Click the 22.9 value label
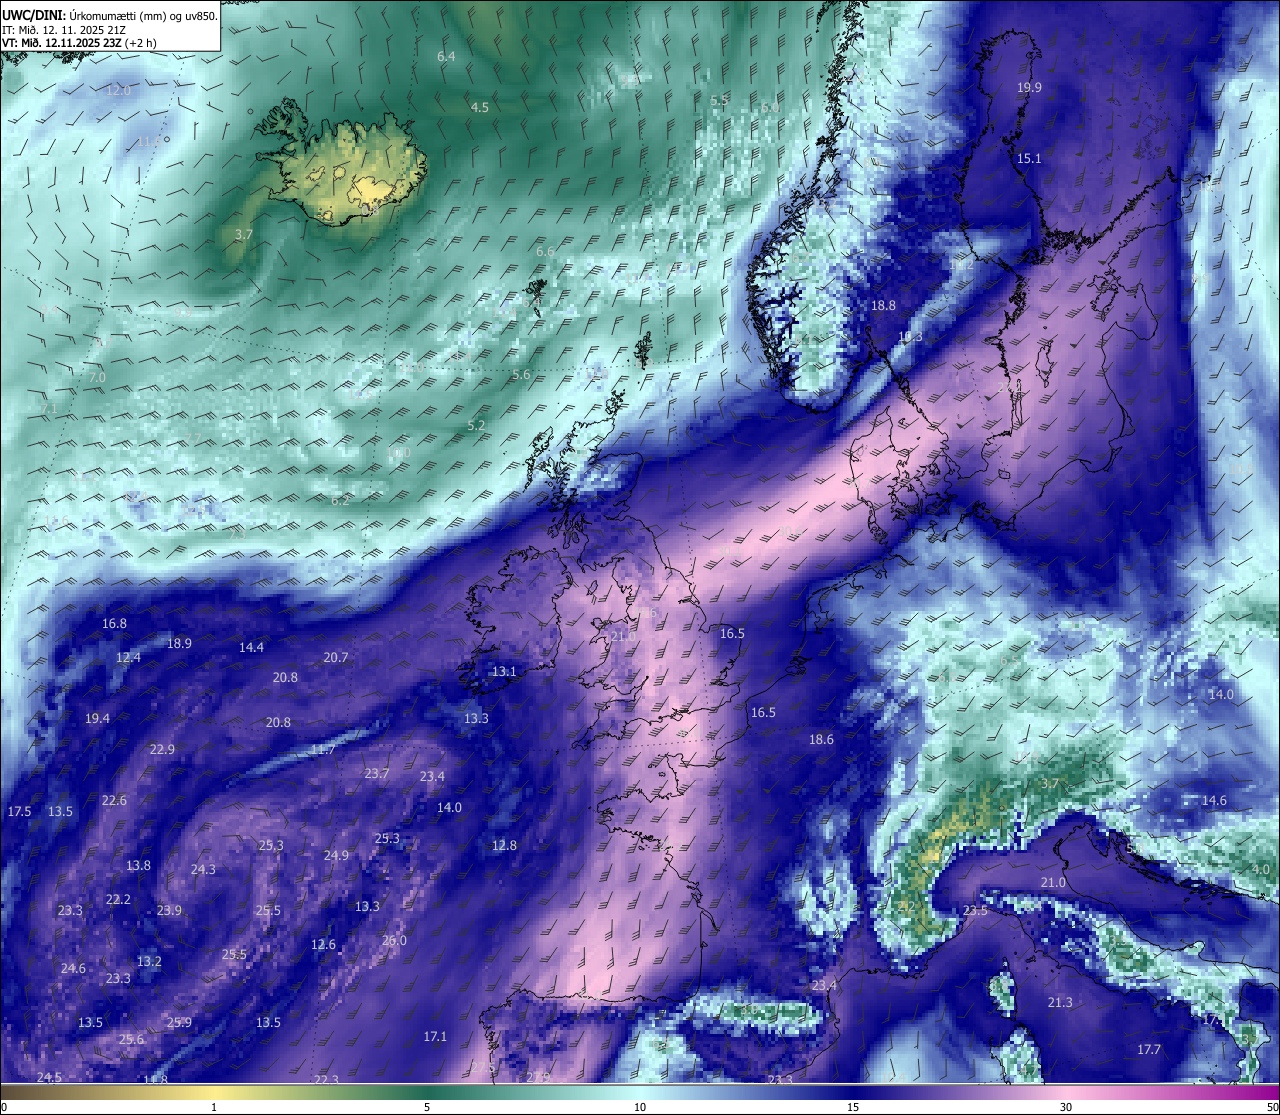Image resolution: width=1280 pixels, height=1115 pixels. point(162,750)
